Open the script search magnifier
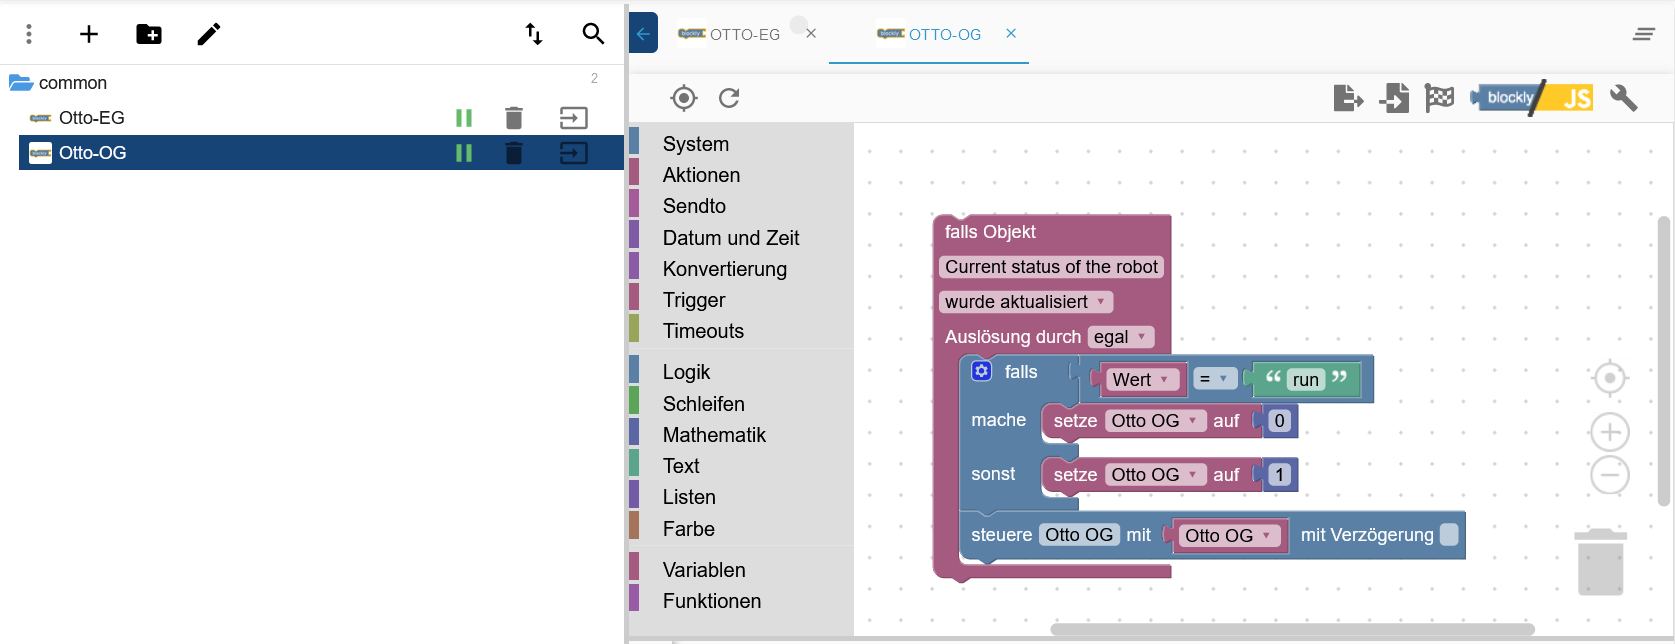1675x644 pixels. click(x=593, y=34)
